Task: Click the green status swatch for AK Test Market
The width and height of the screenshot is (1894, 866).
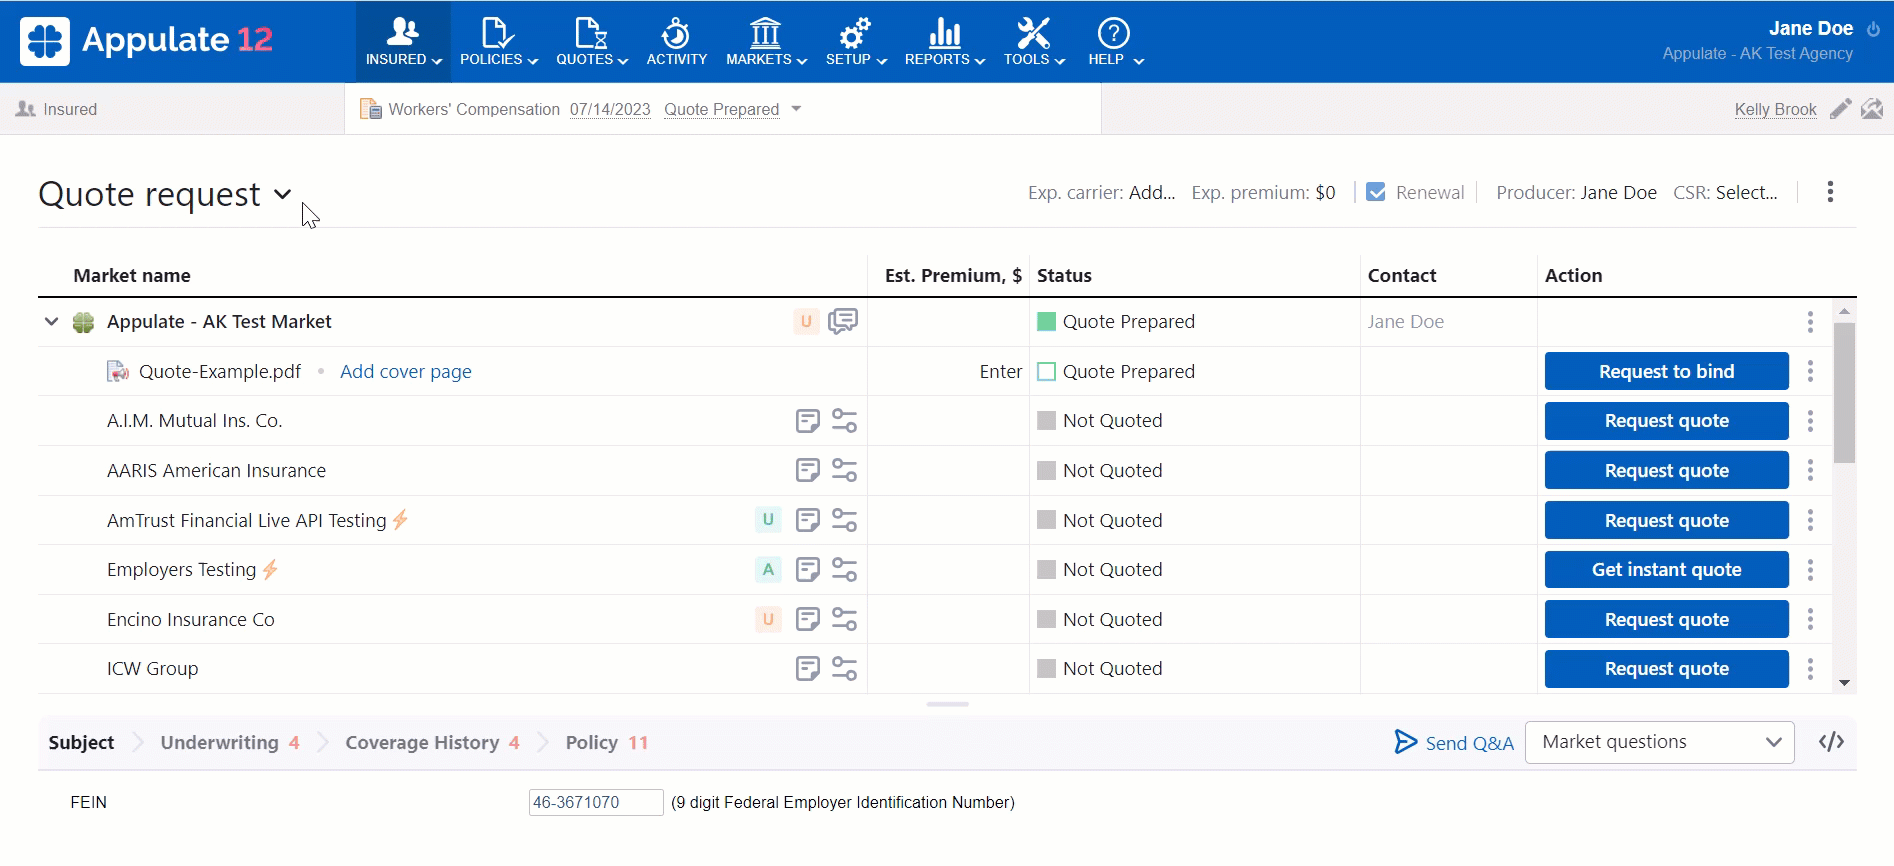Action: pyautogui.click(x=1047, y=321)
